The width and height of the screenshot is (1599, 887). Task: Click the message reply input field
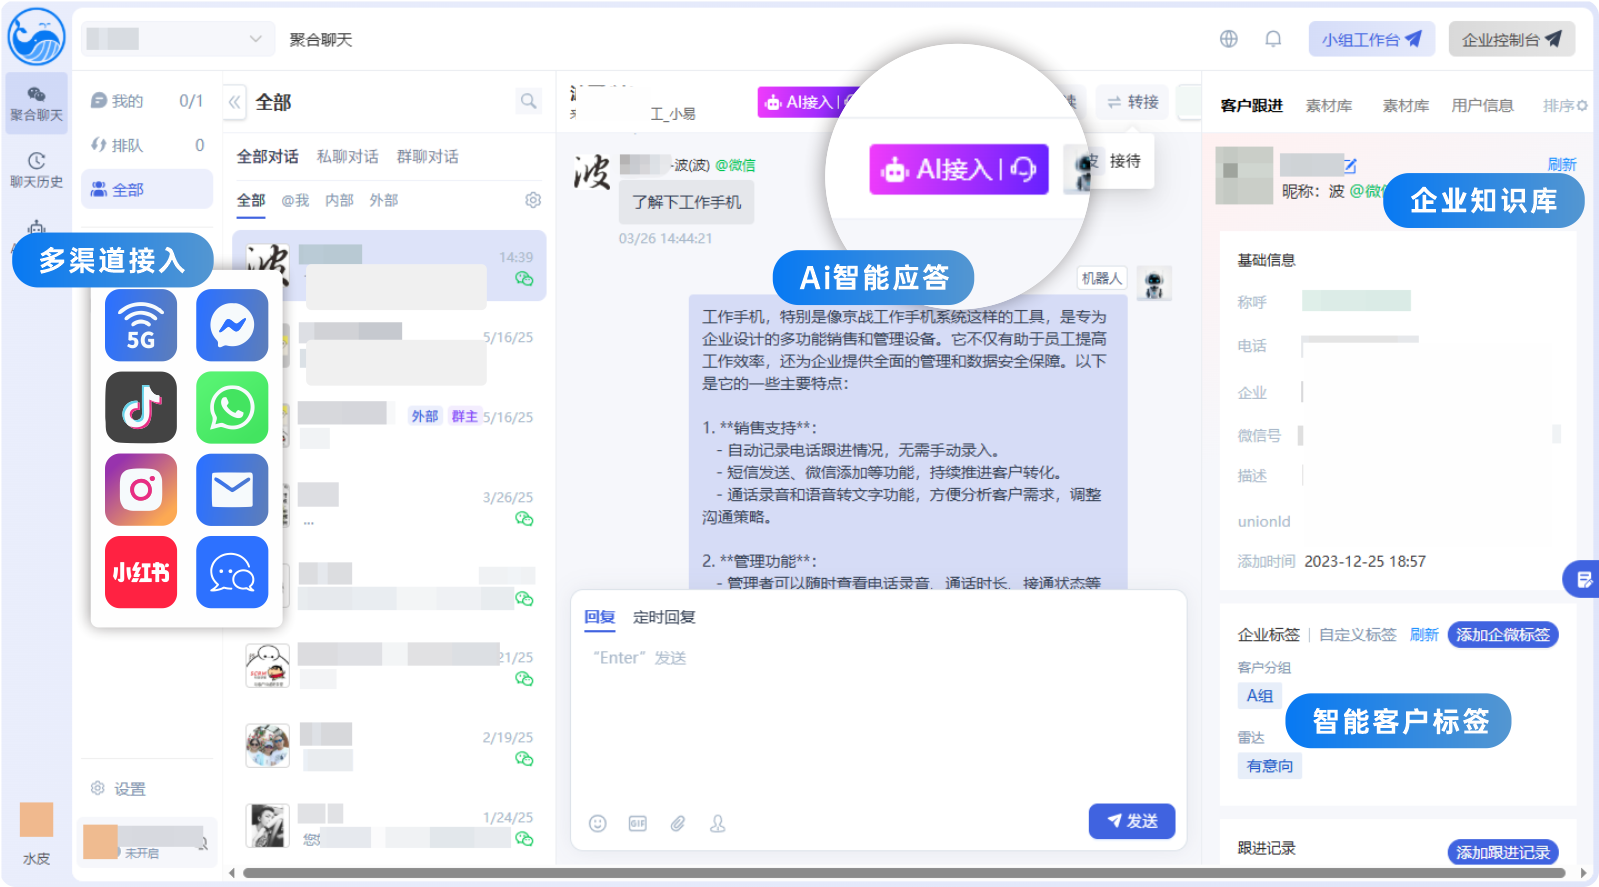click(x=878, y=720)
